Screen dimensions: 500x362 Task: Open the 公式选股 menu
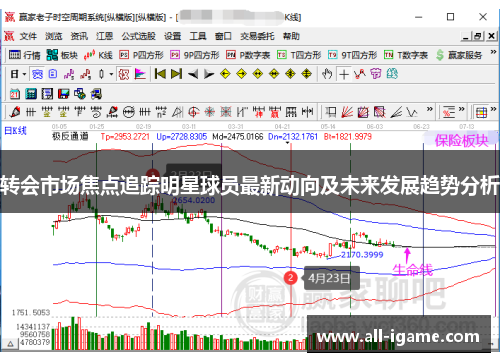[x=139, y=36]
